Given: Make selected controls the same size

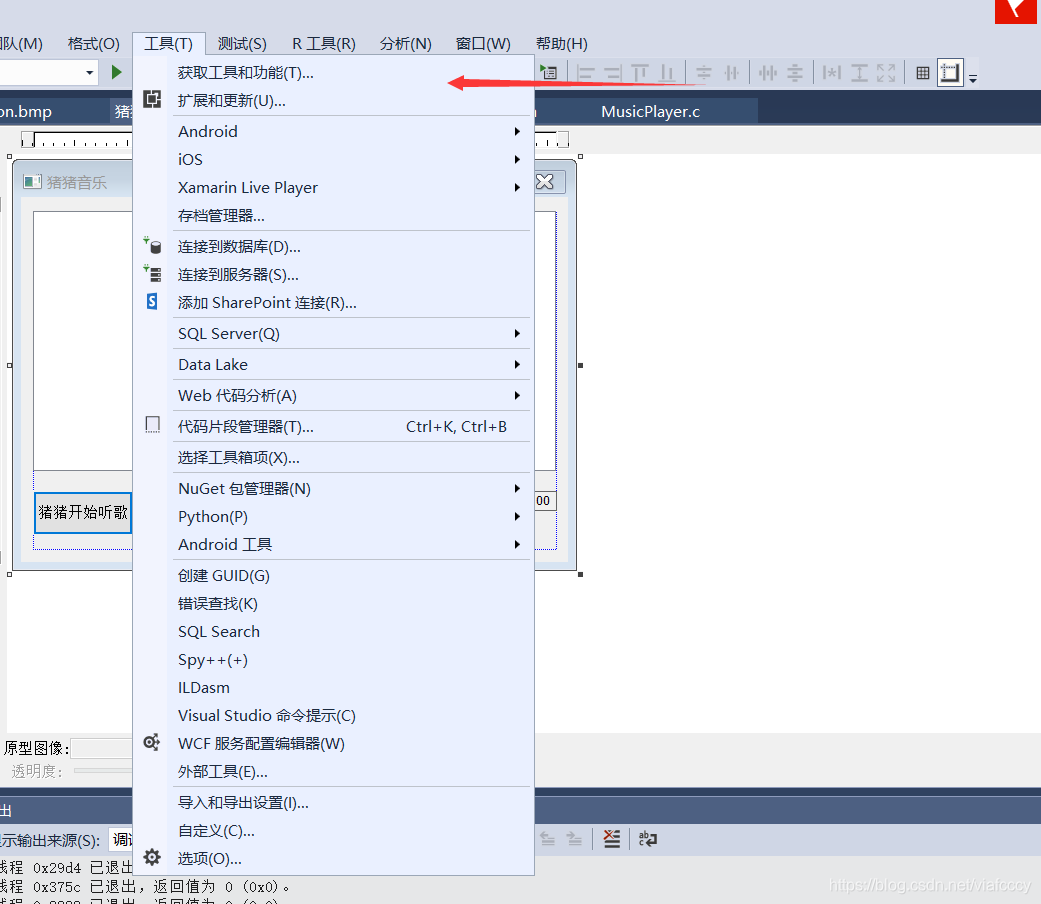Looking at the screenshot, I should [x=886, y=72].
